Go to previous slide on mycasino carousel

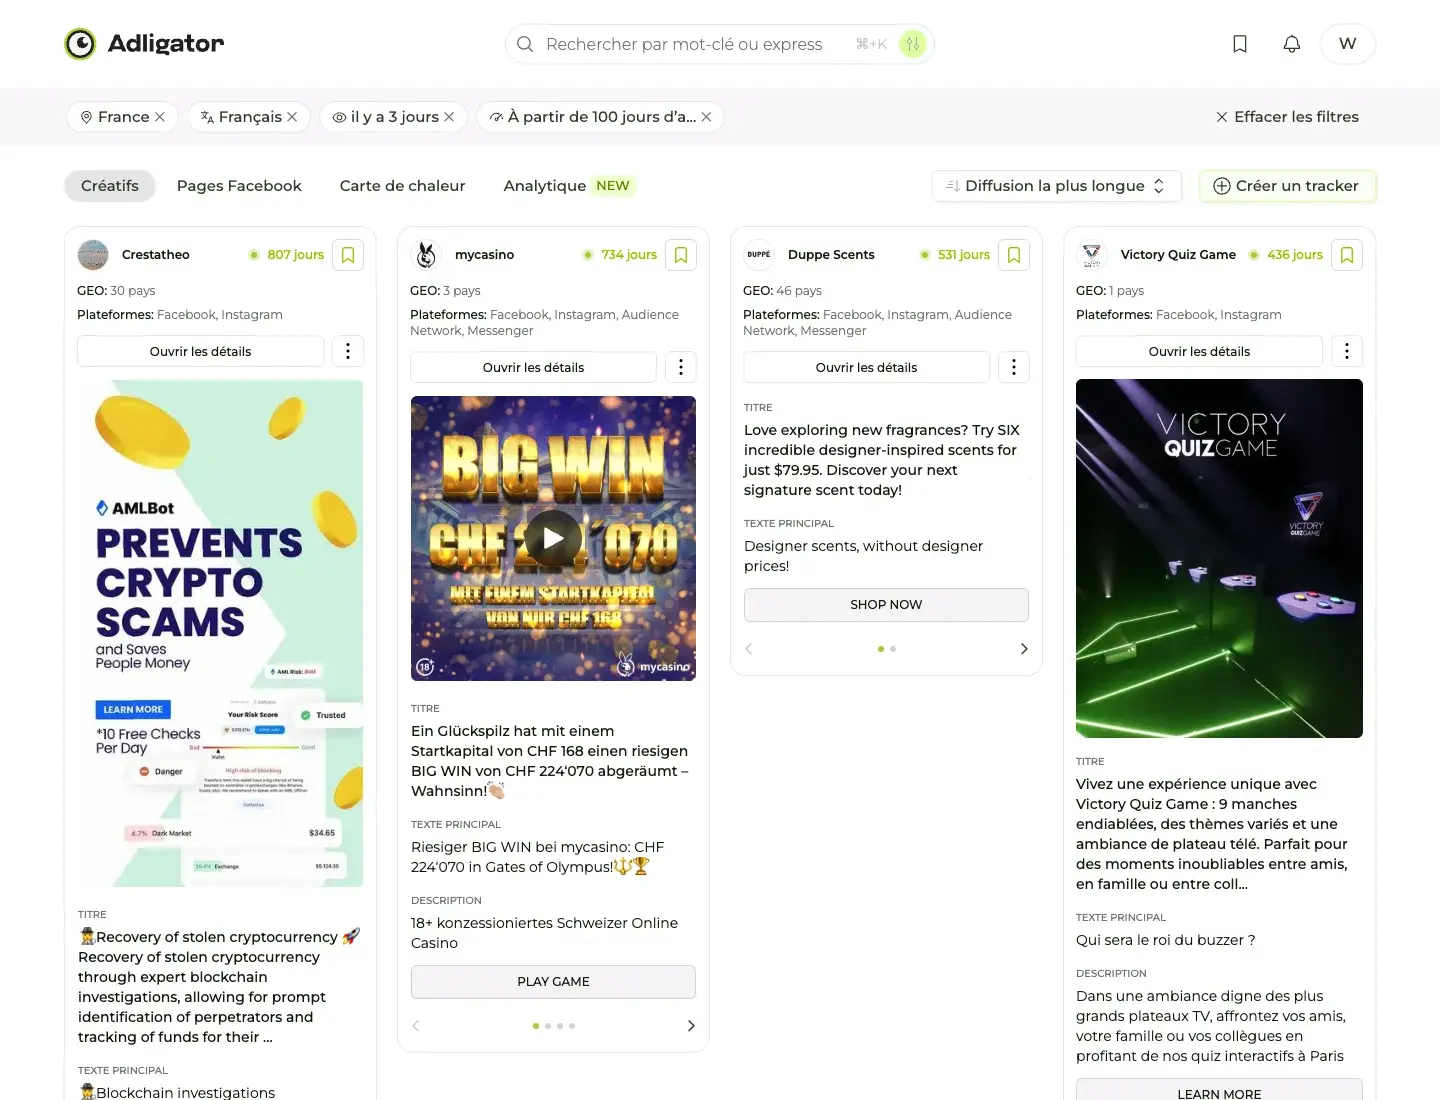click(x=416, y=1026)
